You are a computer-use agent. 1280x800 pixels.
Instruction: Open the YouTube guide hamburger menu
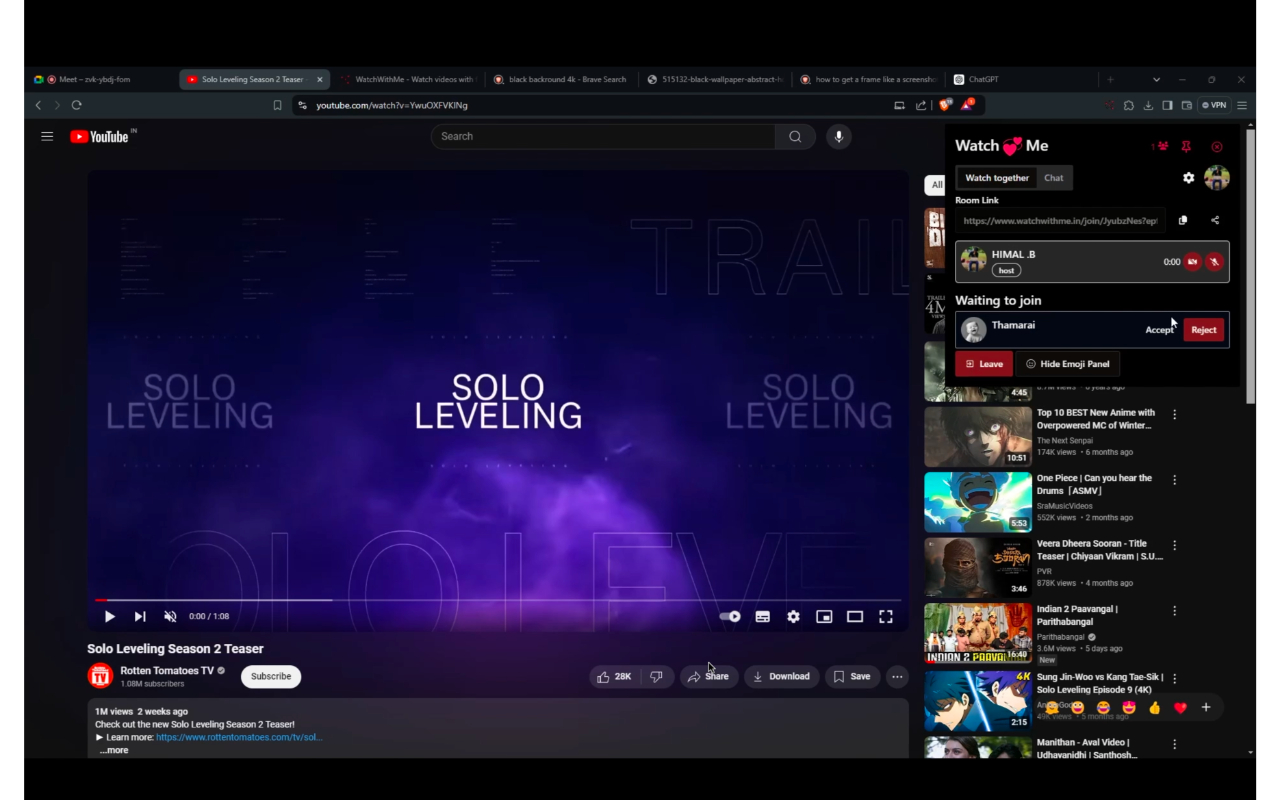pyautogui.click(x=47, y=136)
